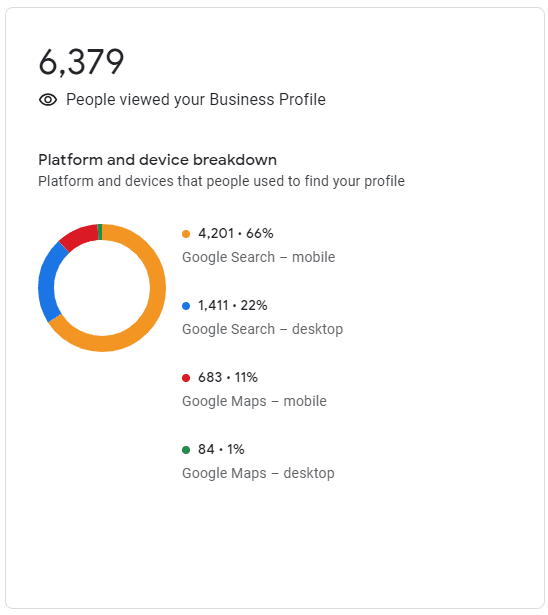
Task: Click the green legend dot for Maps desktop
Action: click(186, 450)
